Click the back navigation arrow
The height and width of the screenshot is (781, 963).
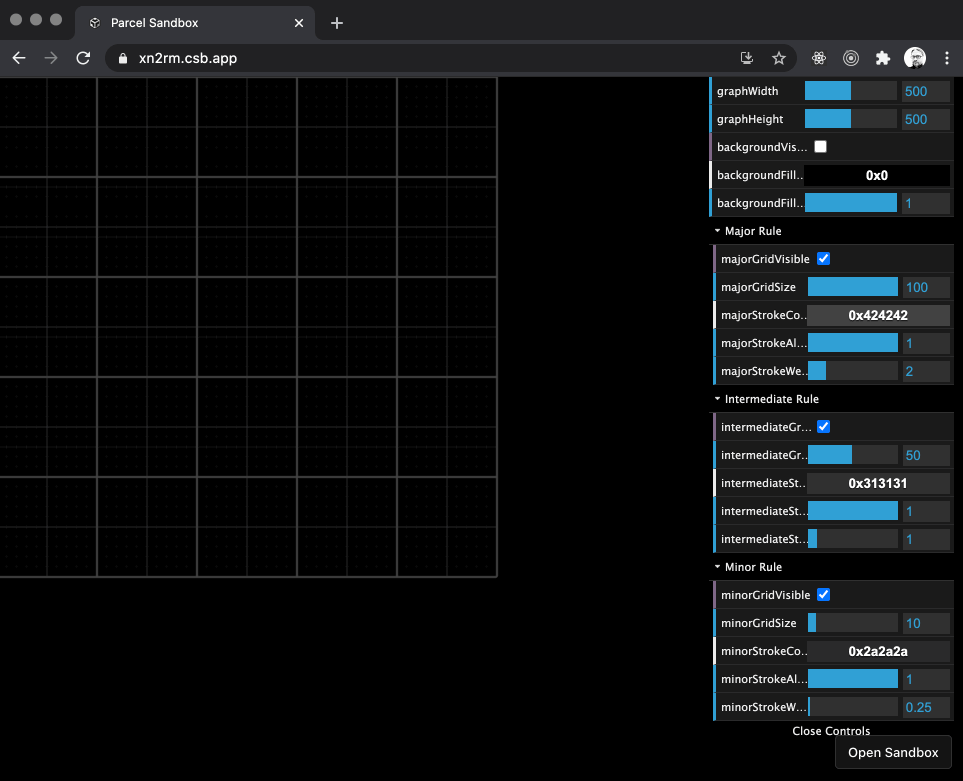18,58
